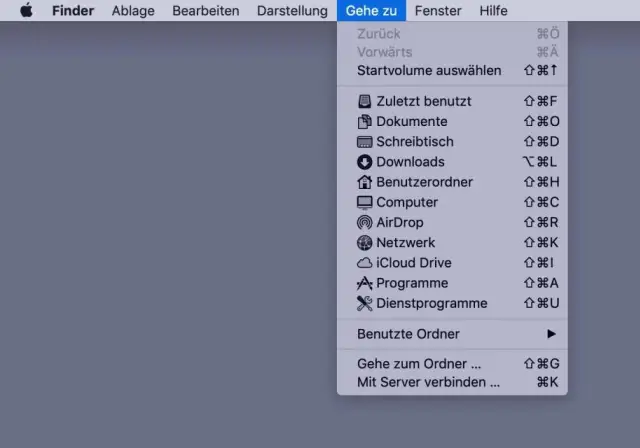Screen dimensions: 640x448
Task: Click the Schreibtisch desktop icon
Action: pos(365,142)
